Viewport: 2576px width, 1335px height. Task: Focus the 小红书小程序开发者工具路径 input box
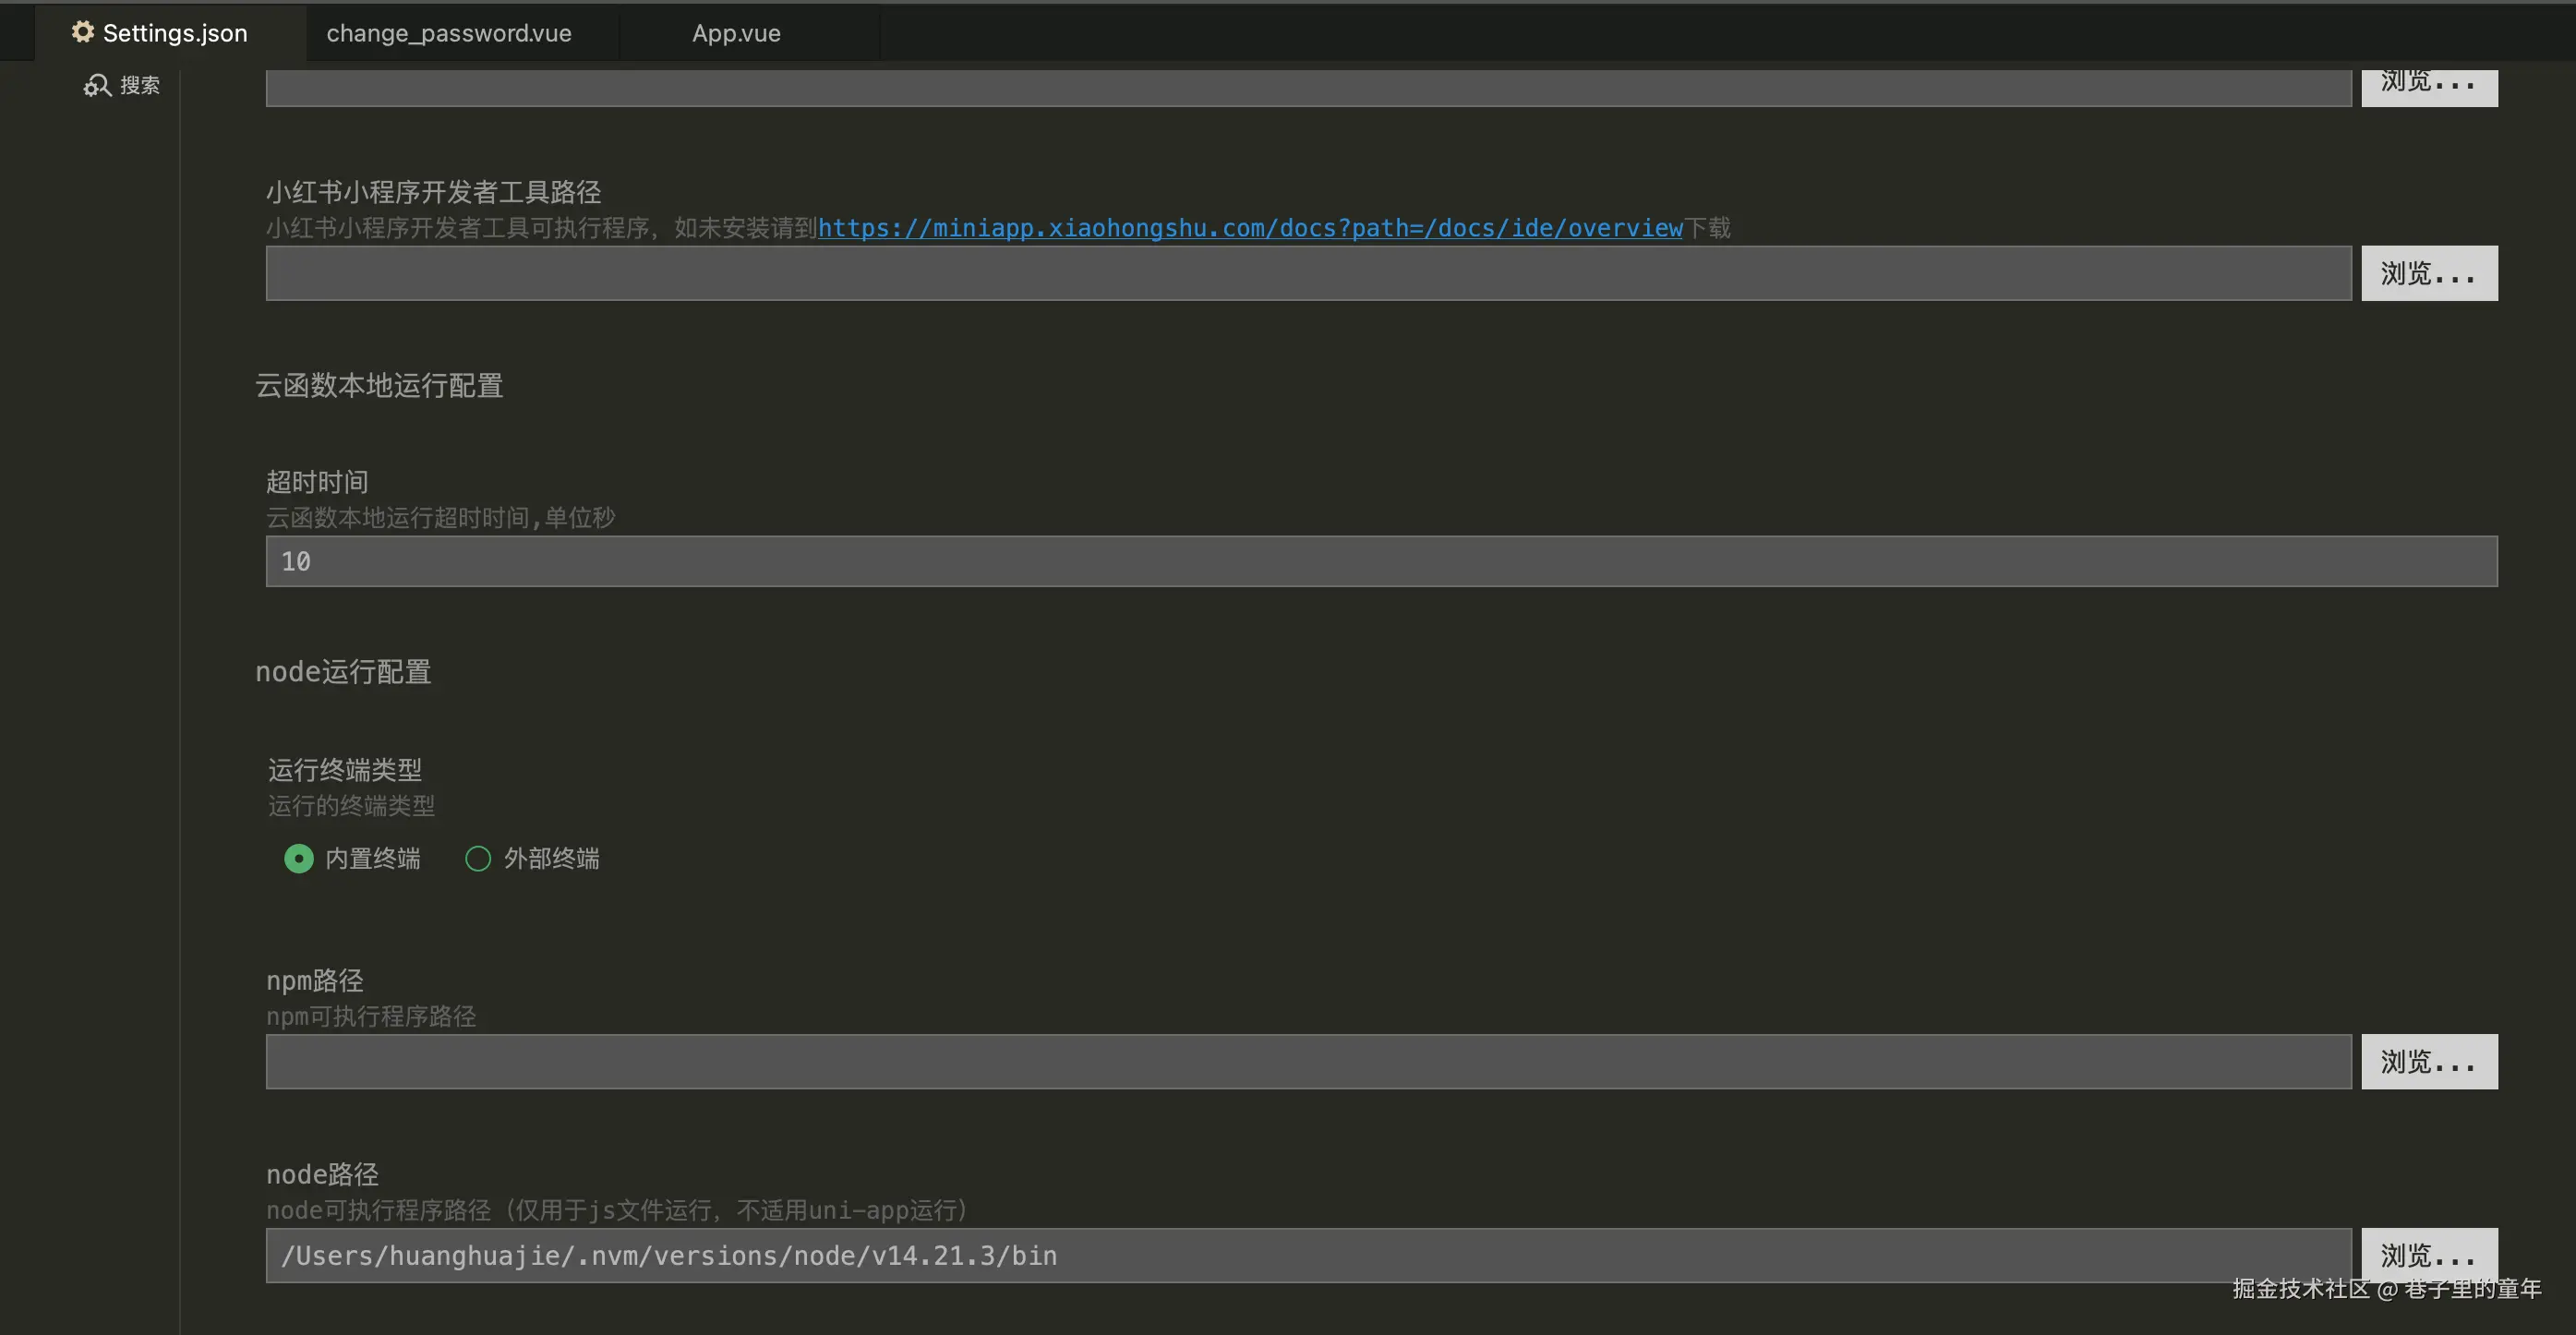1308,273
